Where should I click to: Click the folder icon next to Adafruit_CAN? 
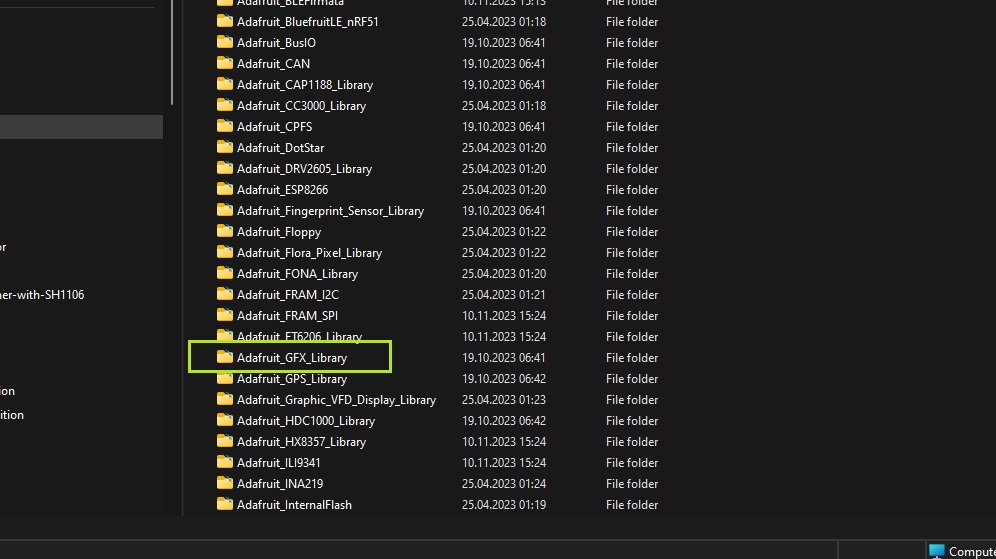225,63
